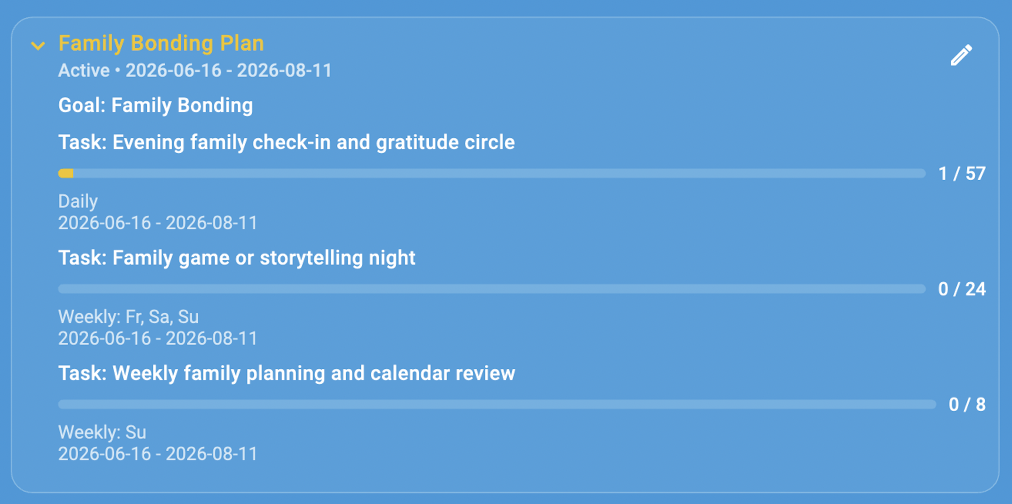The image size is (1012, 504).
Task: Open the Family game or storytelling night task
Action: coord(237,257)
